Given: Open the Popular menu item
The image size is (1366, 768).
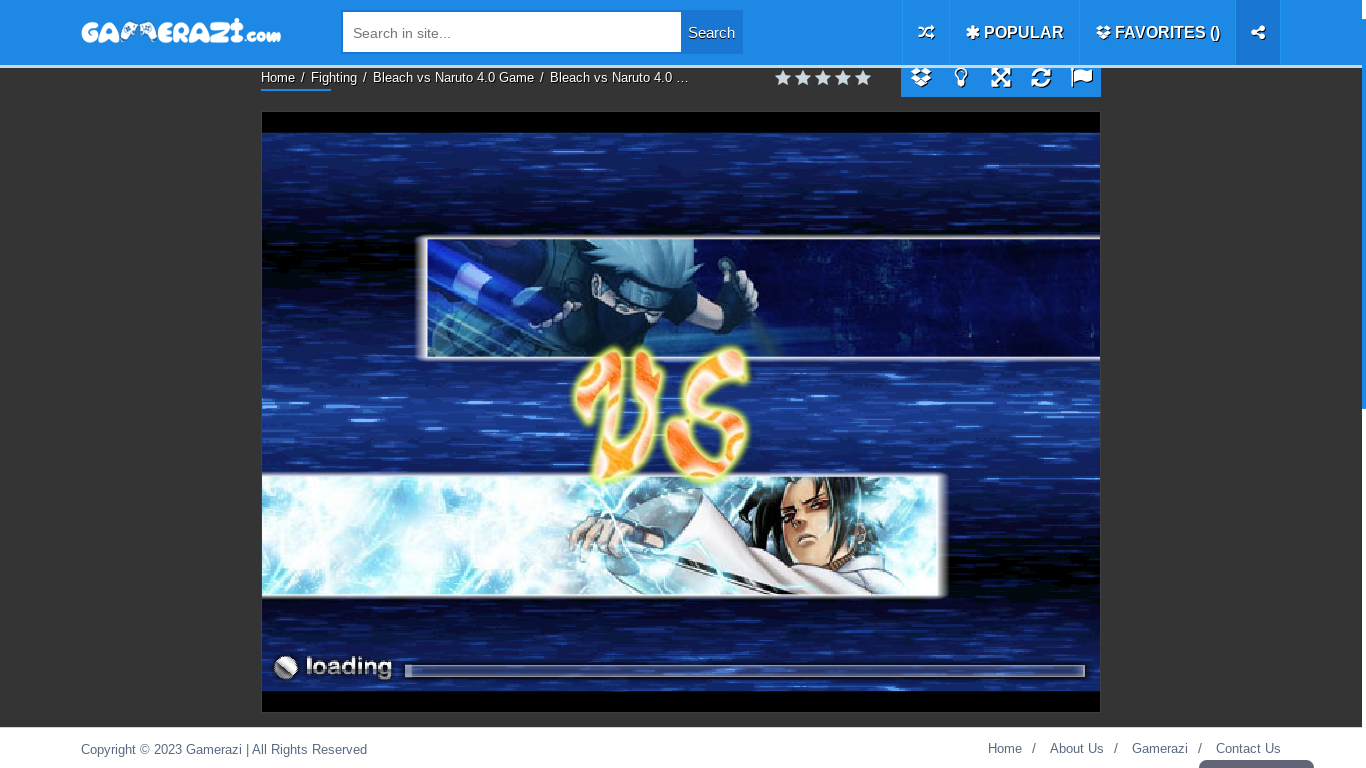Looking at the screenshot, I should (1014, 32).
